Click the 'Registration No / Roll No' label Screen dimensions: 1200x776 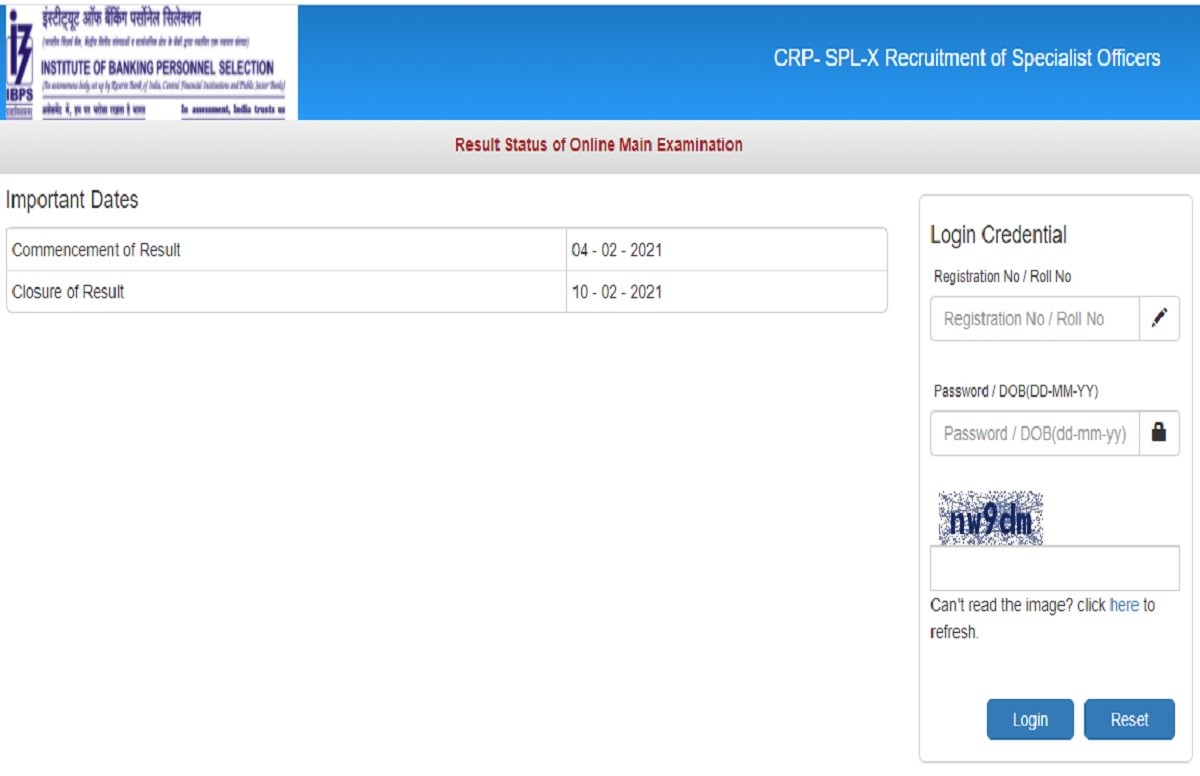[x=1002, y=276]
